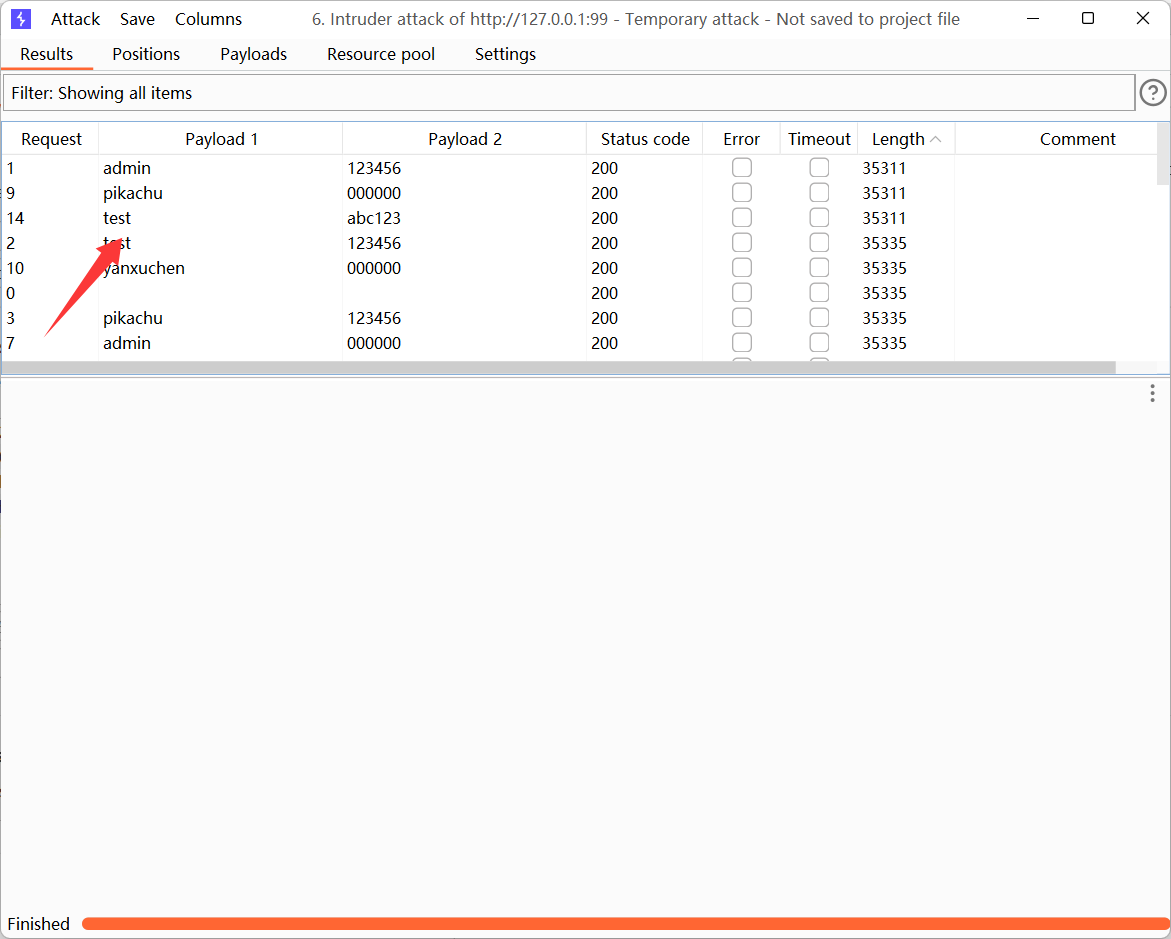Image resolution: width=1171 pixels, height=939 pixels.
Task: Open the three-dot options menu in lower pane
Action: point(1152,393)
